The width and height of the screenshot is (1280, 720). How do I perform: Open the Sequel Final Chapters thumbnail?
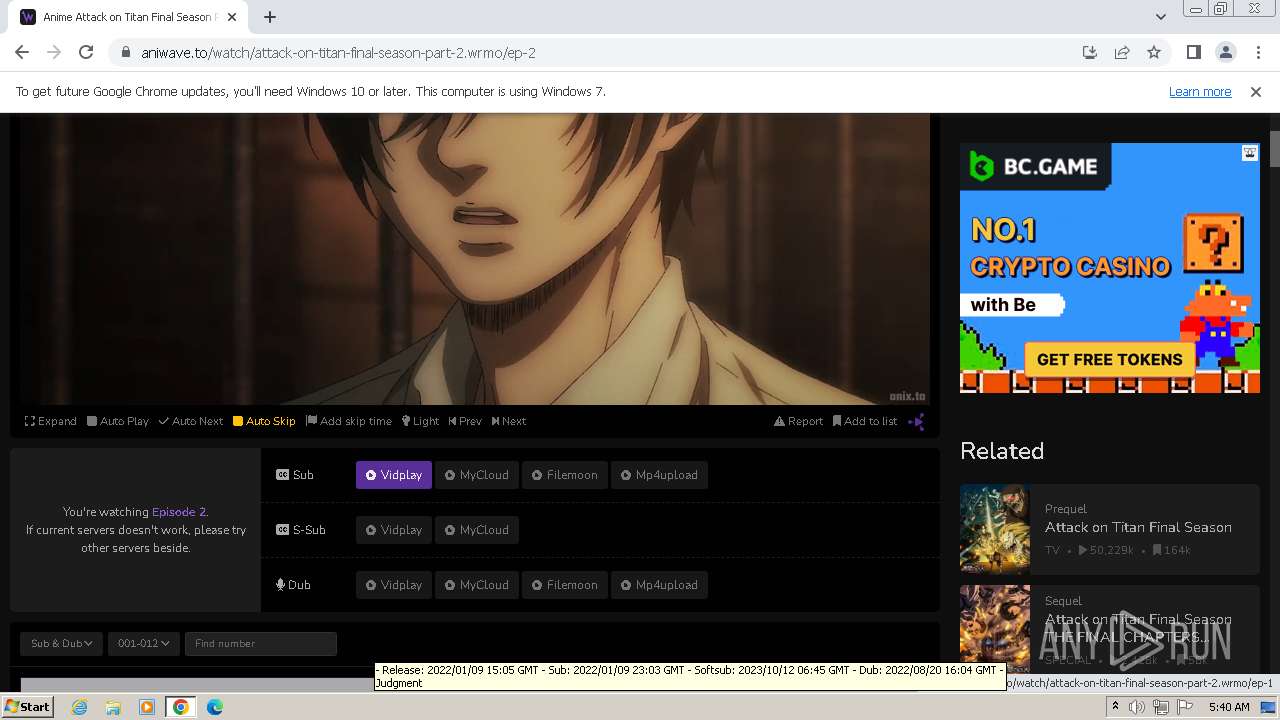point(995,628)
